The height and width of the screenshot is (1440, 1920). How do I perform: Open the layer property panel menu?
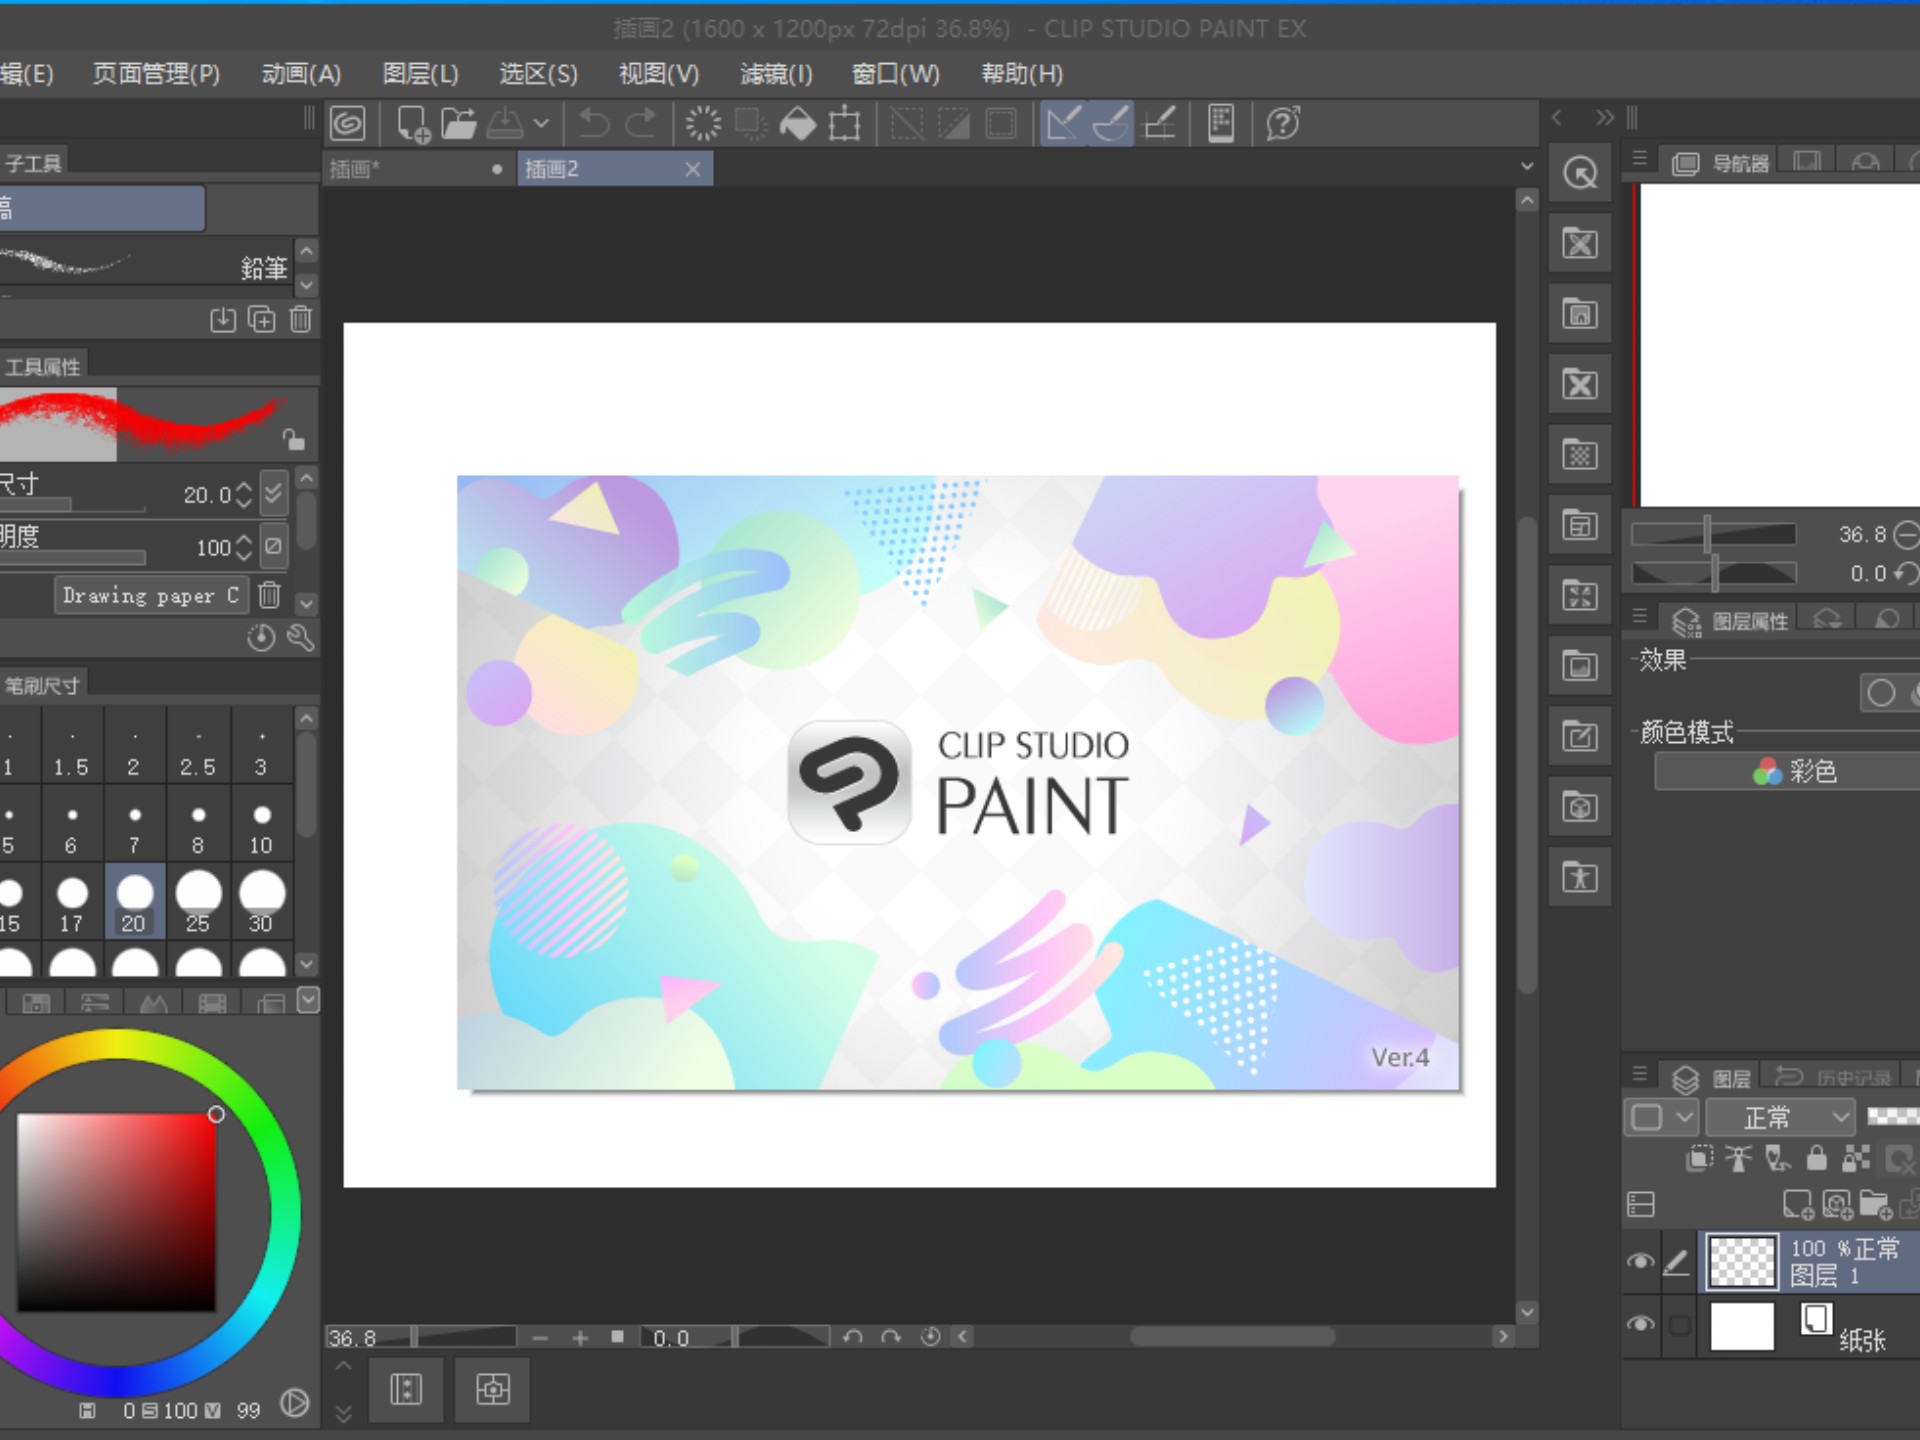point(1640,616)
